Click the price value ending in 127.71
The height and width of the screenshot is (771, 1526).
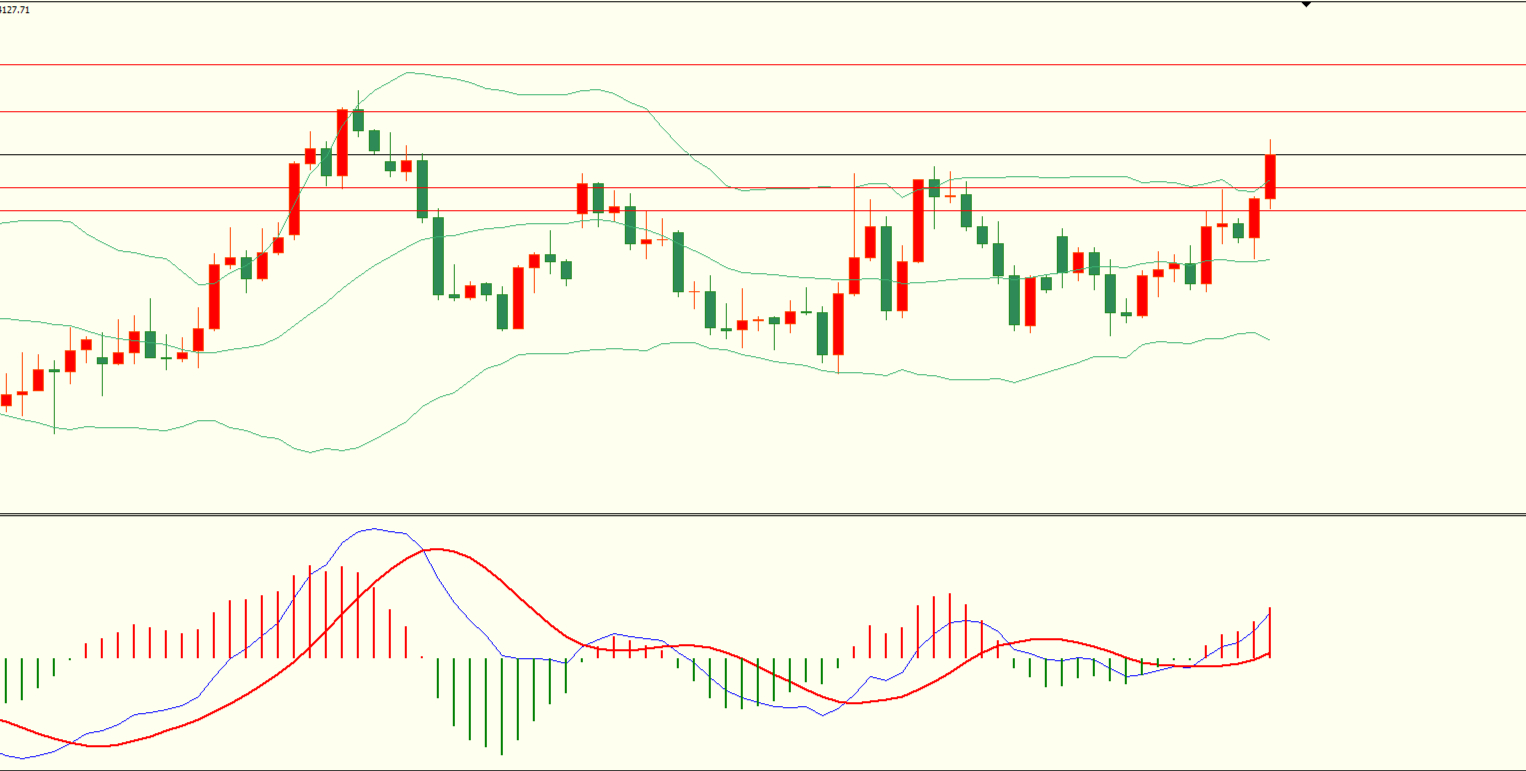click(15, 9)
